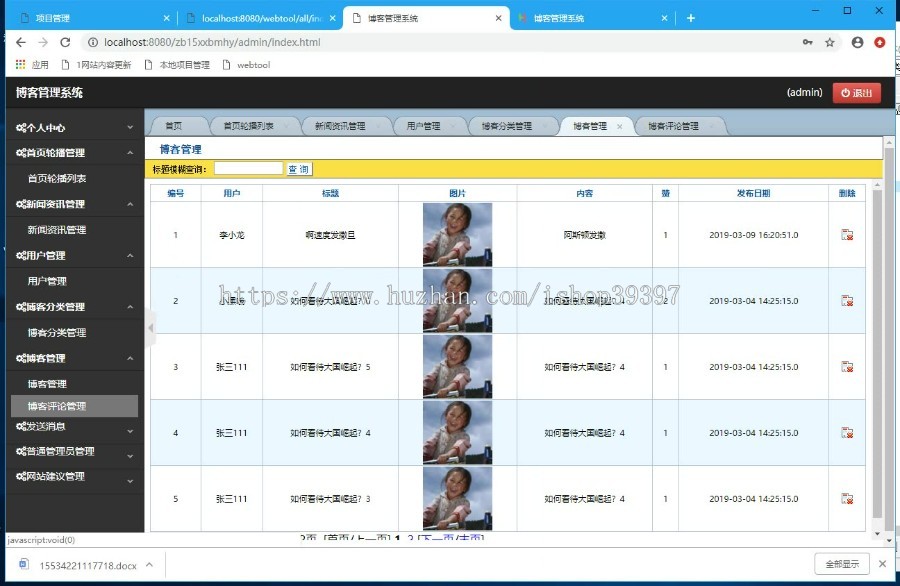Collapse 博客分类管理 section header
Viewport: 900px width, 586px height.
(75, 306)
